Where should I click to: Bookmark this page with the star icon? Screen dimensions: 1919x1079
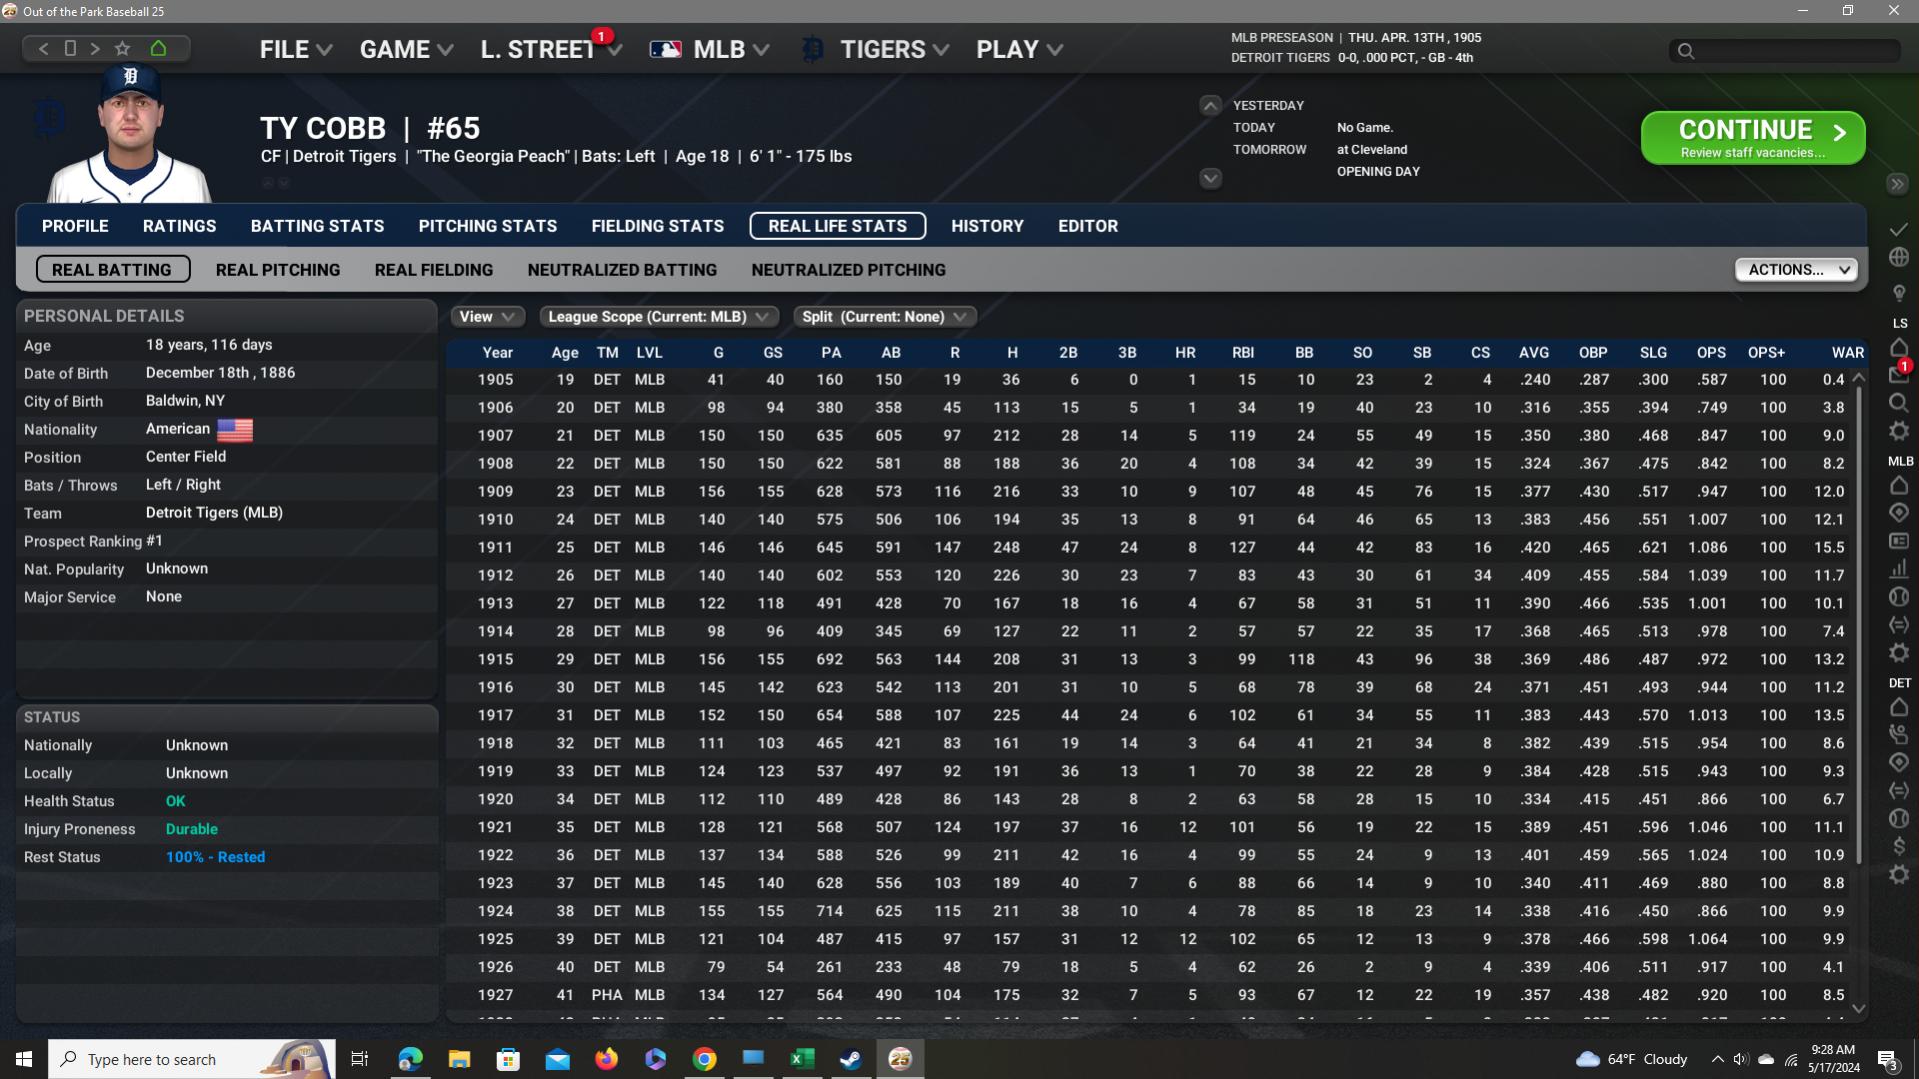pos(123,48)
